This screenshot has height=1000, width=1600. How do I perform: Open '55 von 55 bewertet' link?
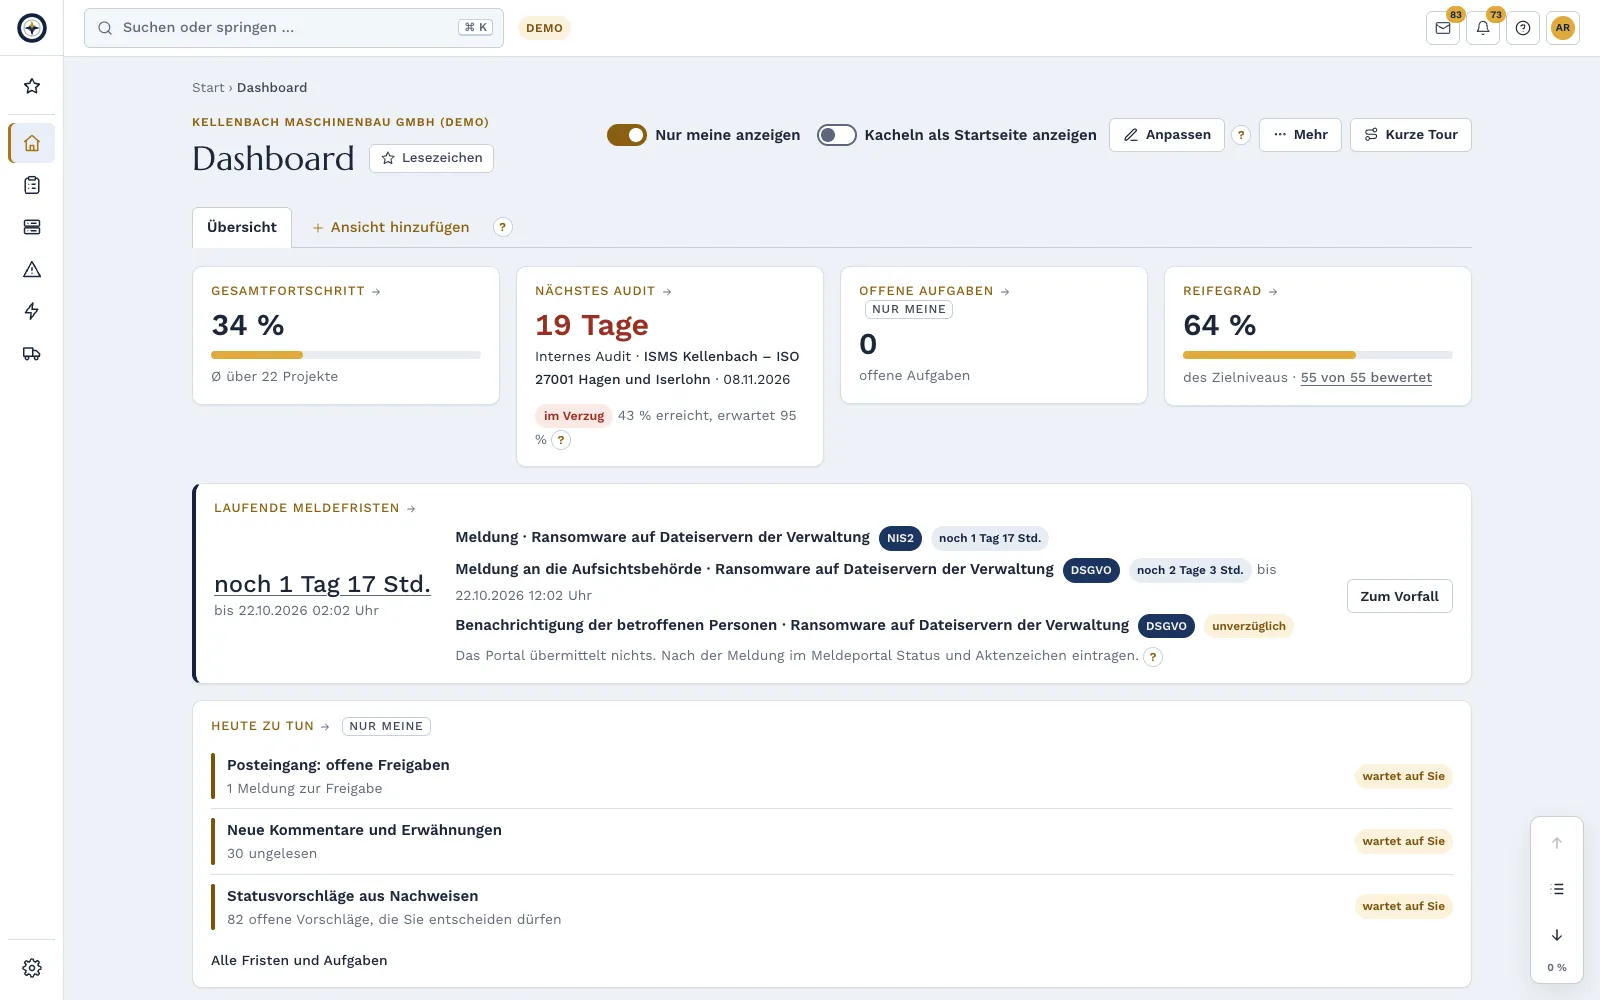(1366, 378)
